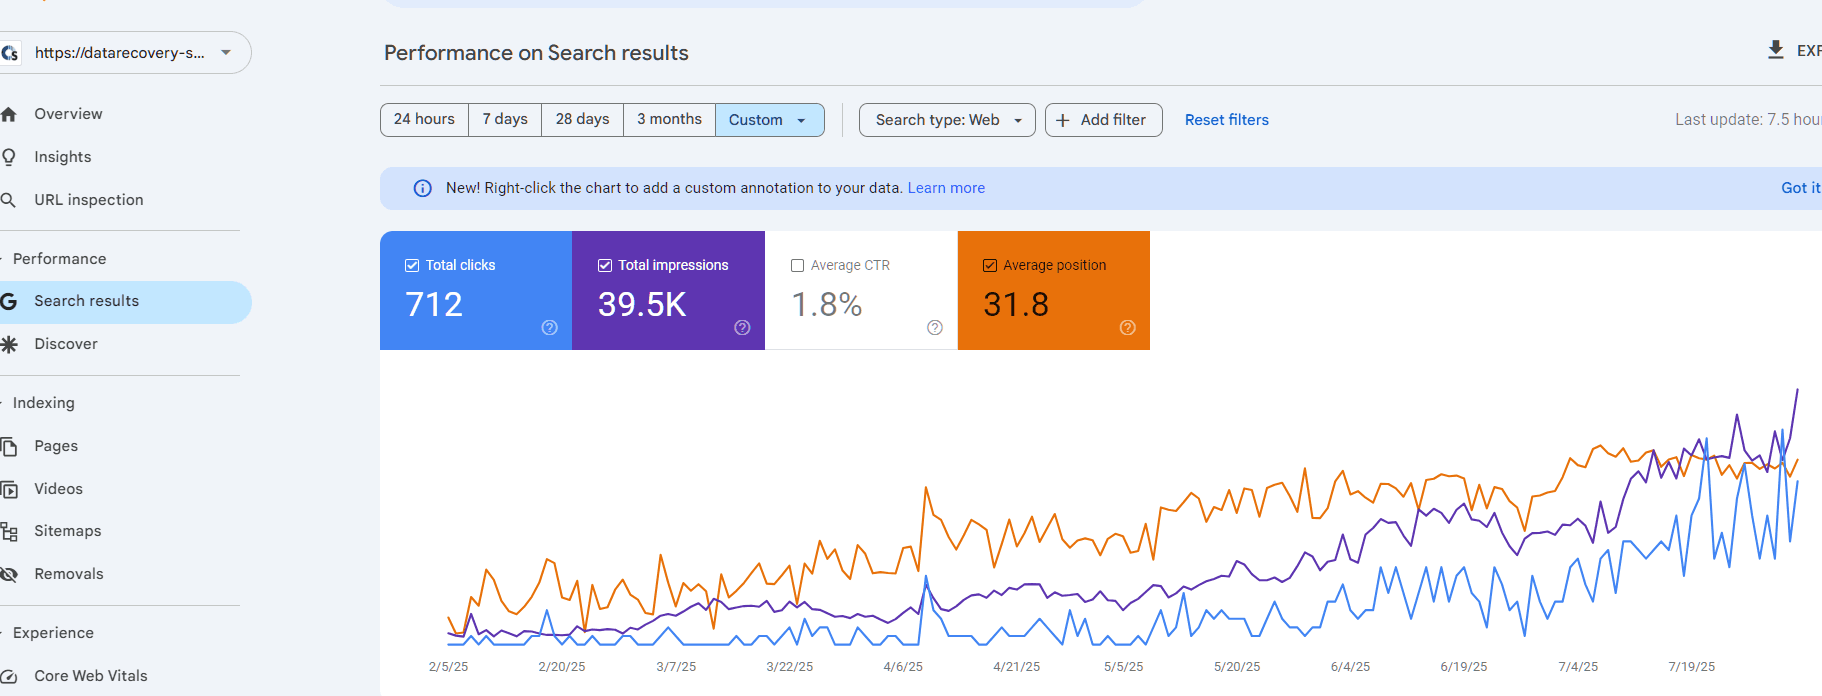Open Pages report in the sidebar
The width and height of the screenshot is (1822, 696).
56,446
